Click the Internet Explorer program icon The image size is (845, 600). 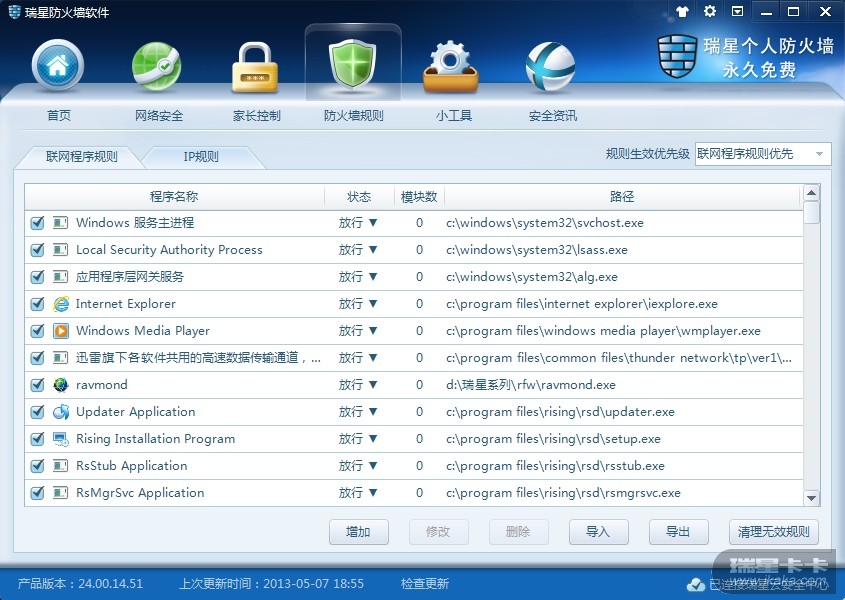[61, 304]
